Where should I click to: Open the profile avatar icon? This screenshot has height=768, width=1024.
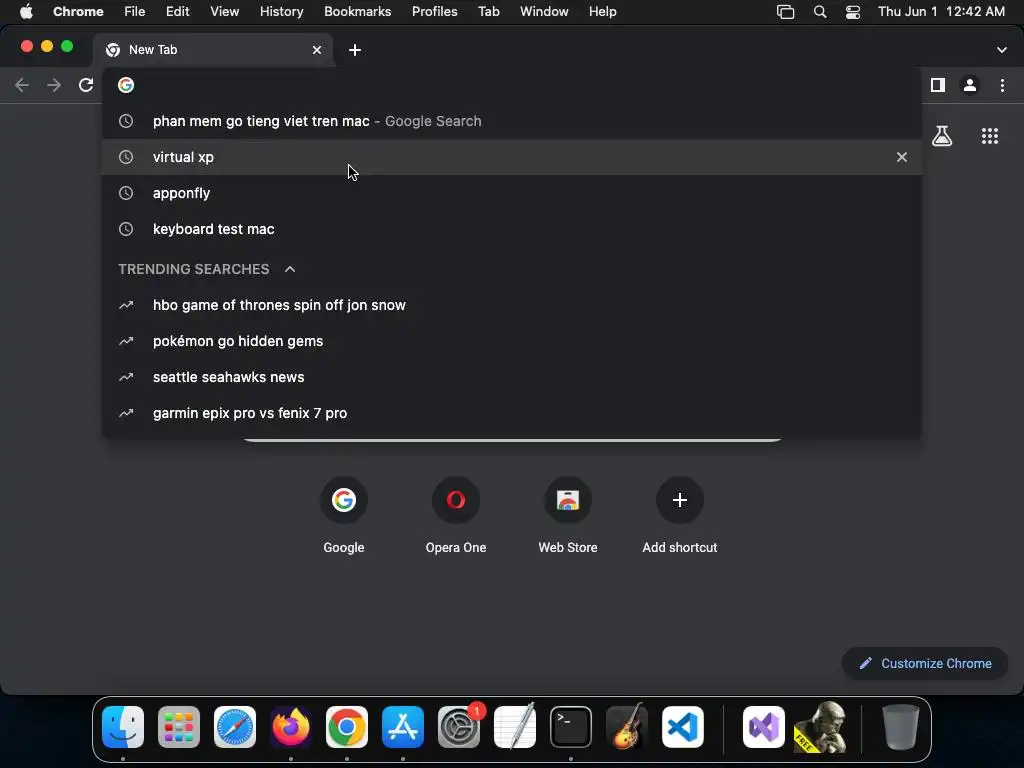970,85
